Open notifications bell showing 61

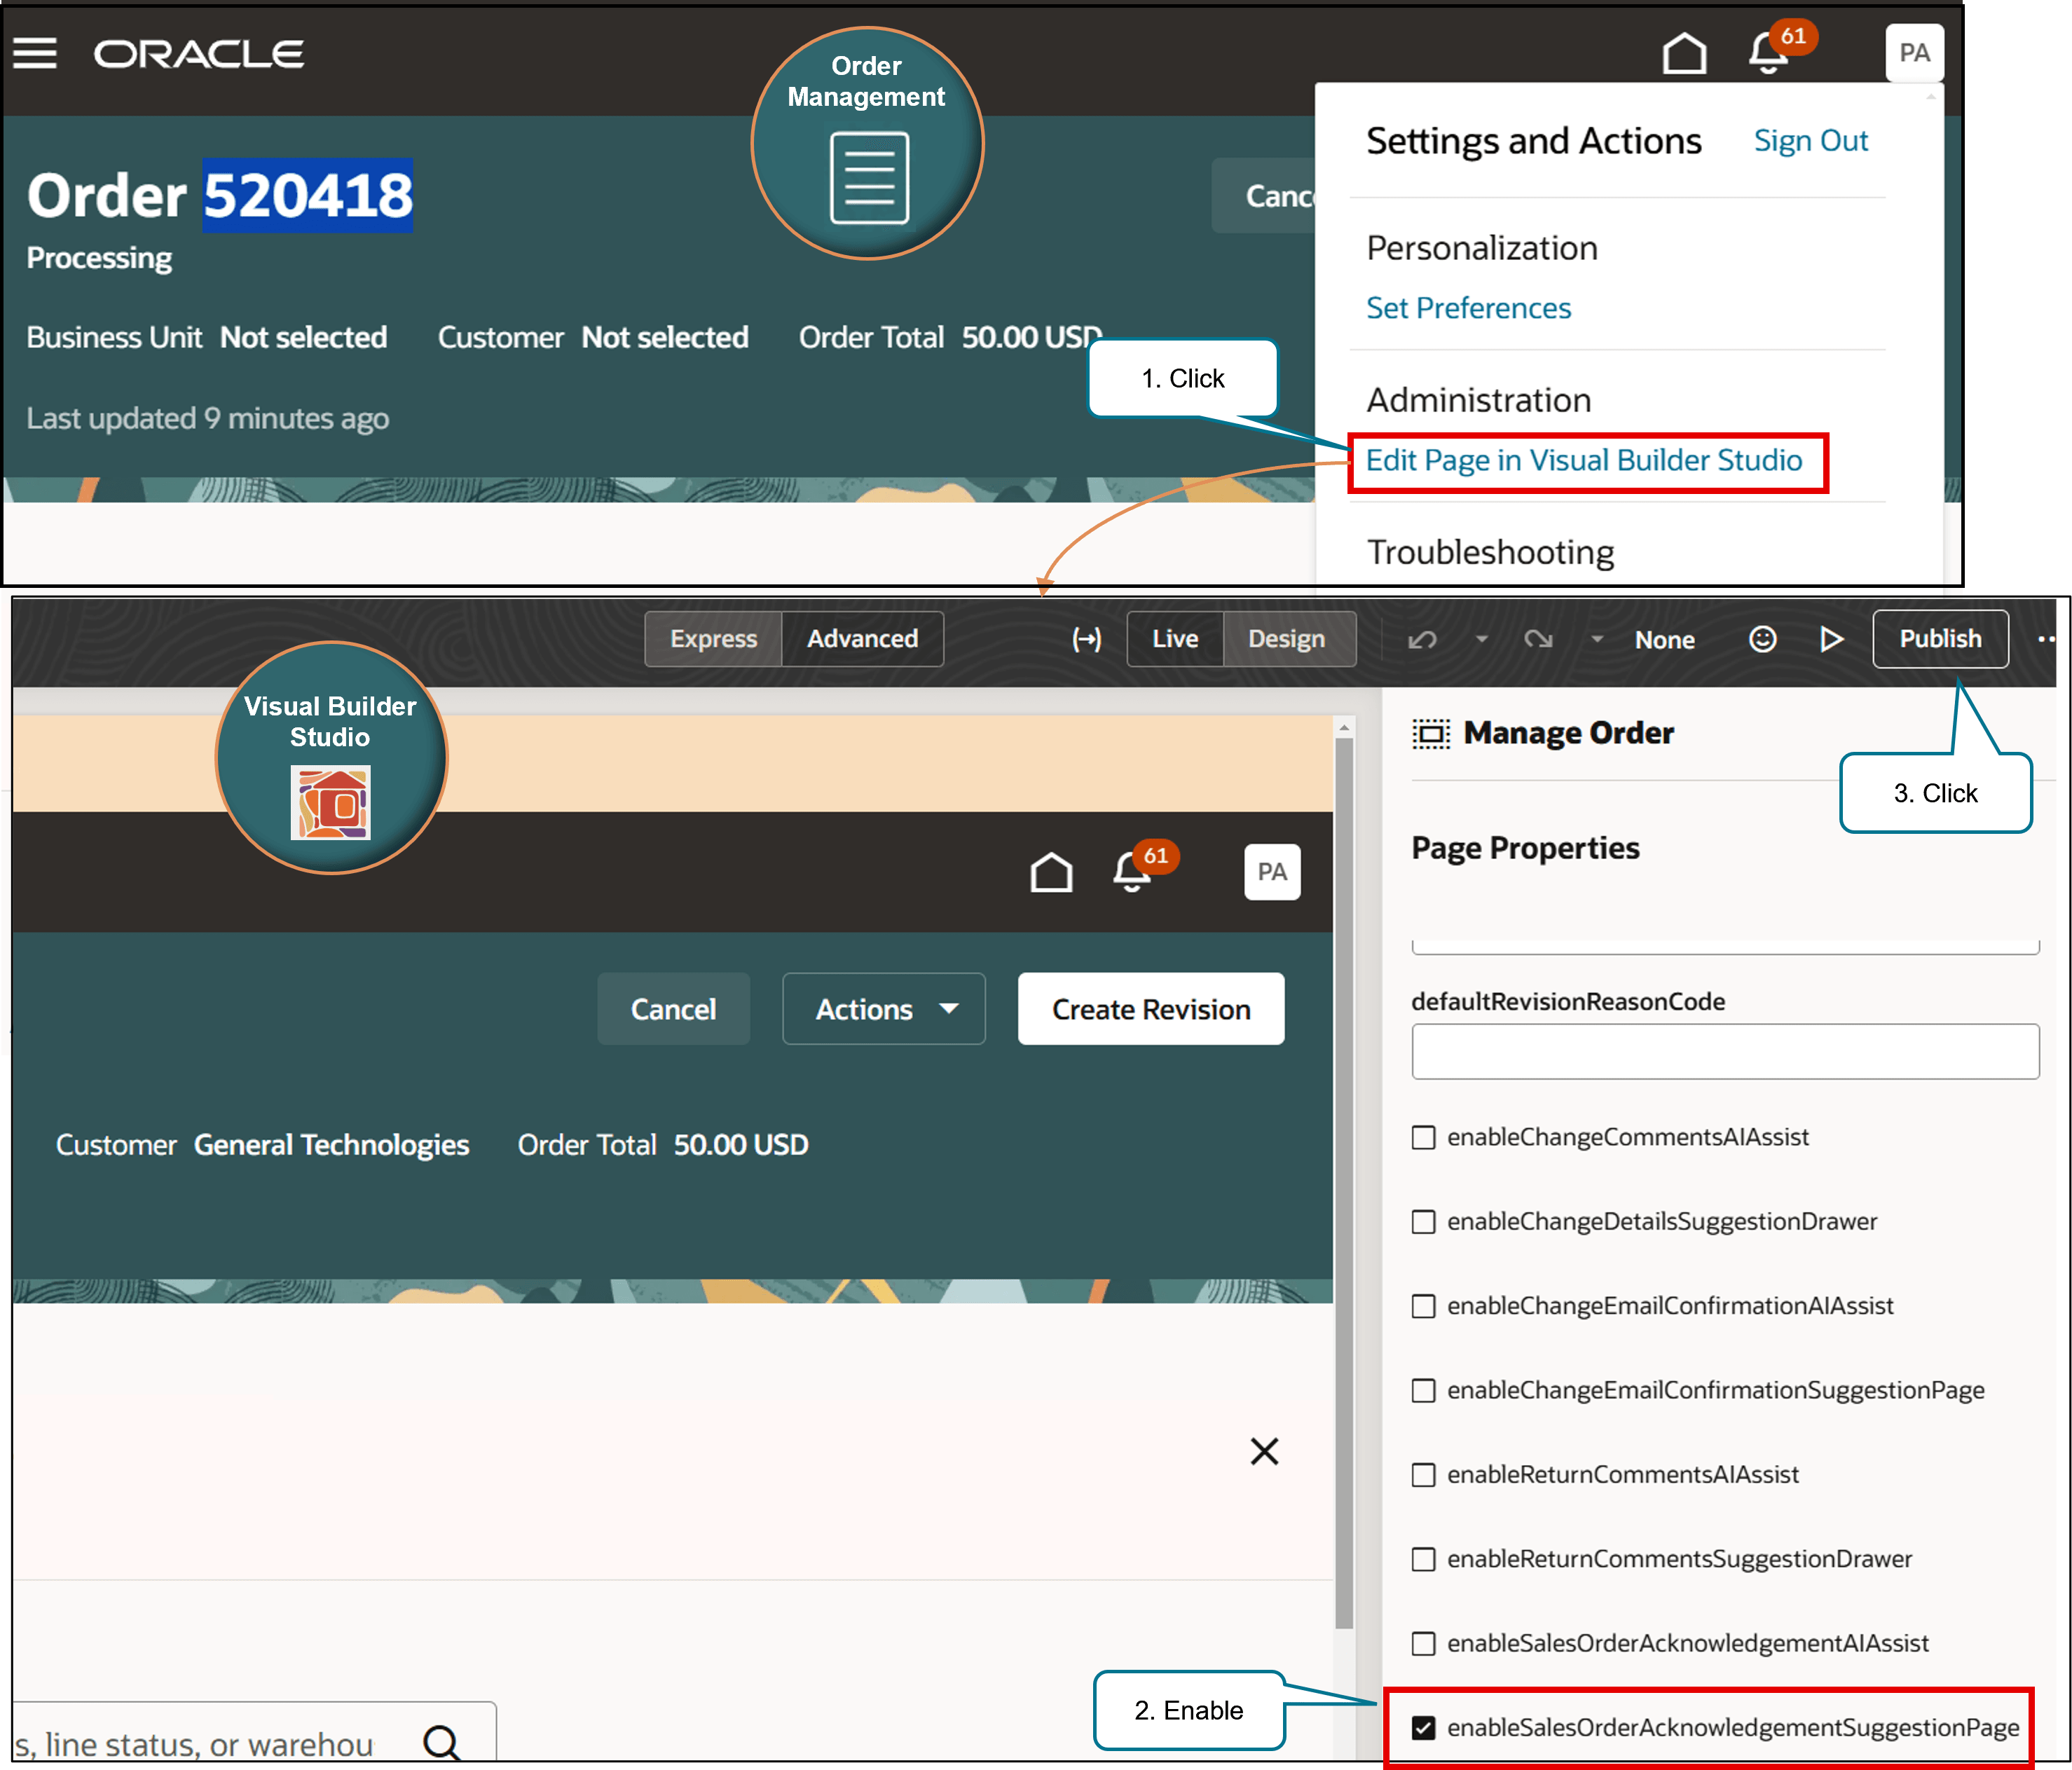tap(1768, 53)
